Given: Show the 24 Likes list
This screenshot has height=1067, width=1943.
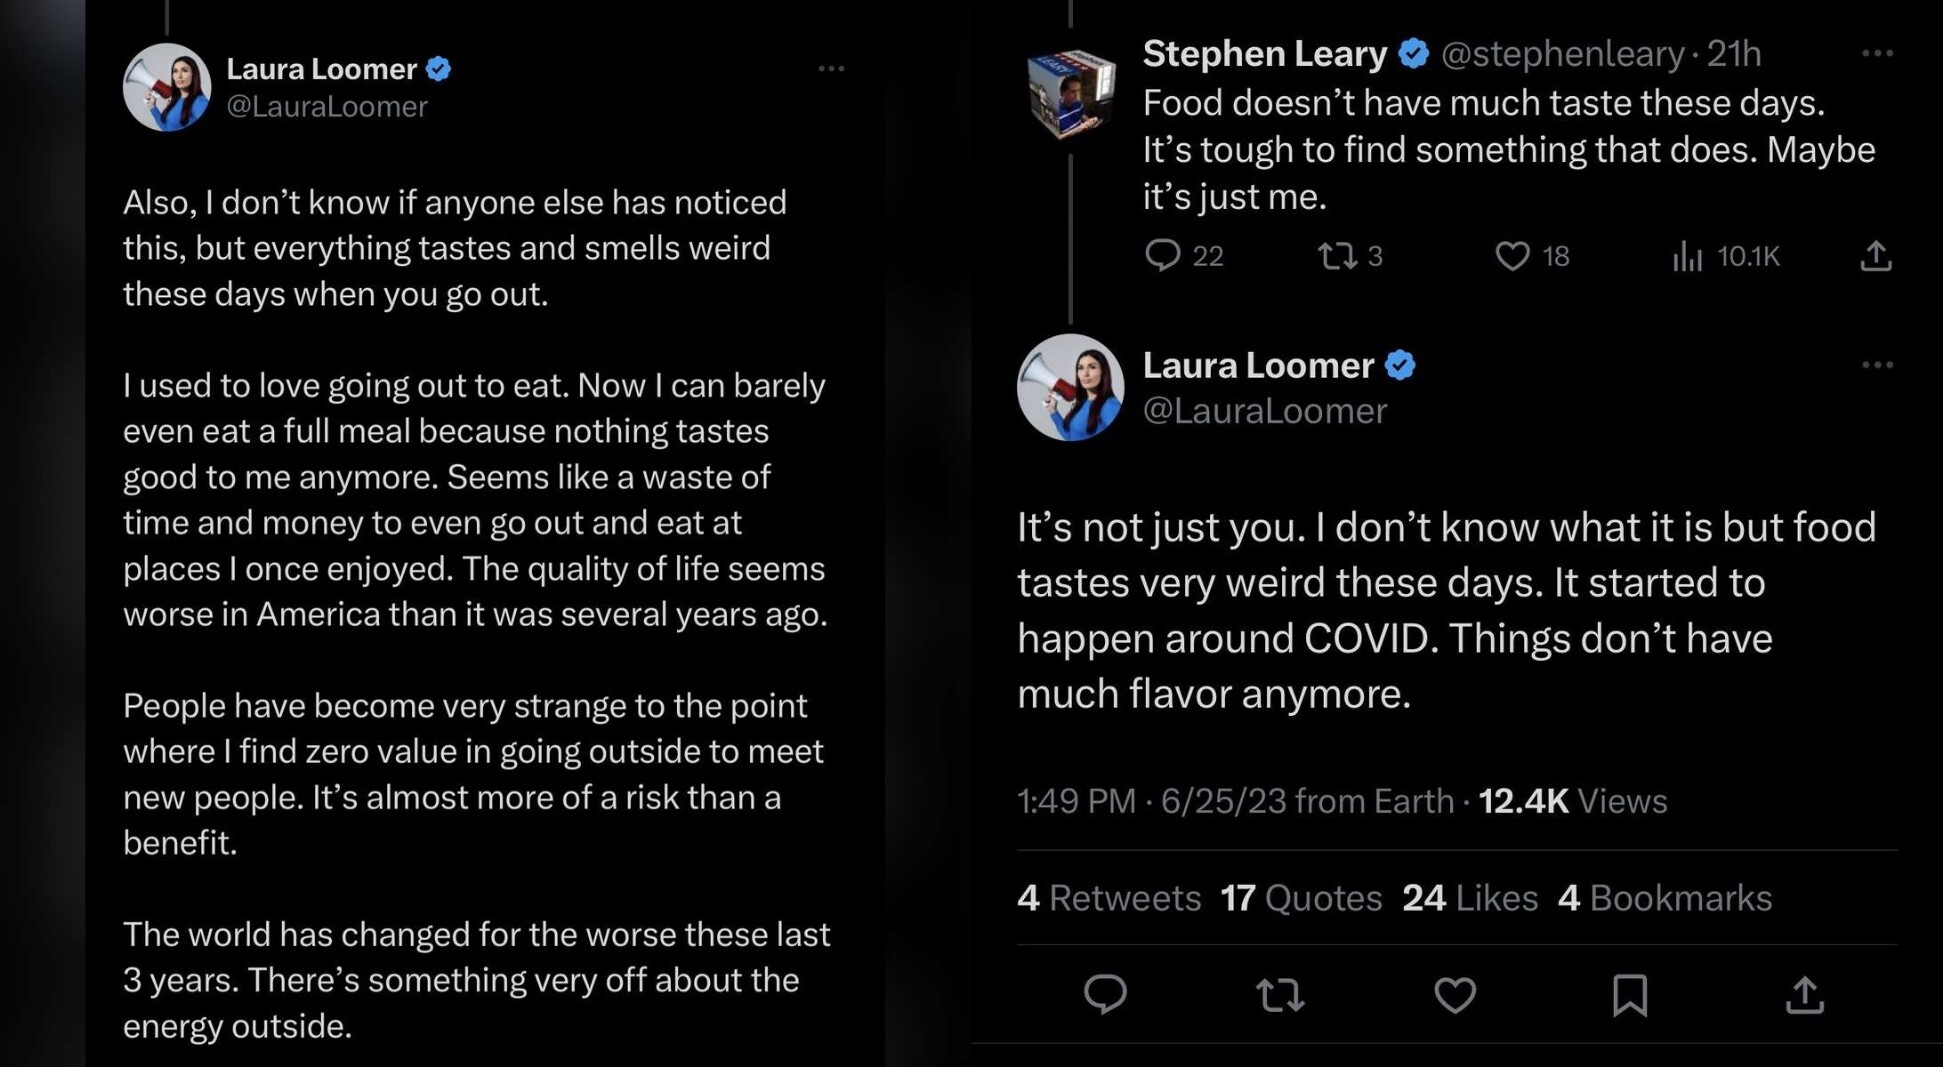Looking at the screenshot, I should click(x=1470, y=897).
